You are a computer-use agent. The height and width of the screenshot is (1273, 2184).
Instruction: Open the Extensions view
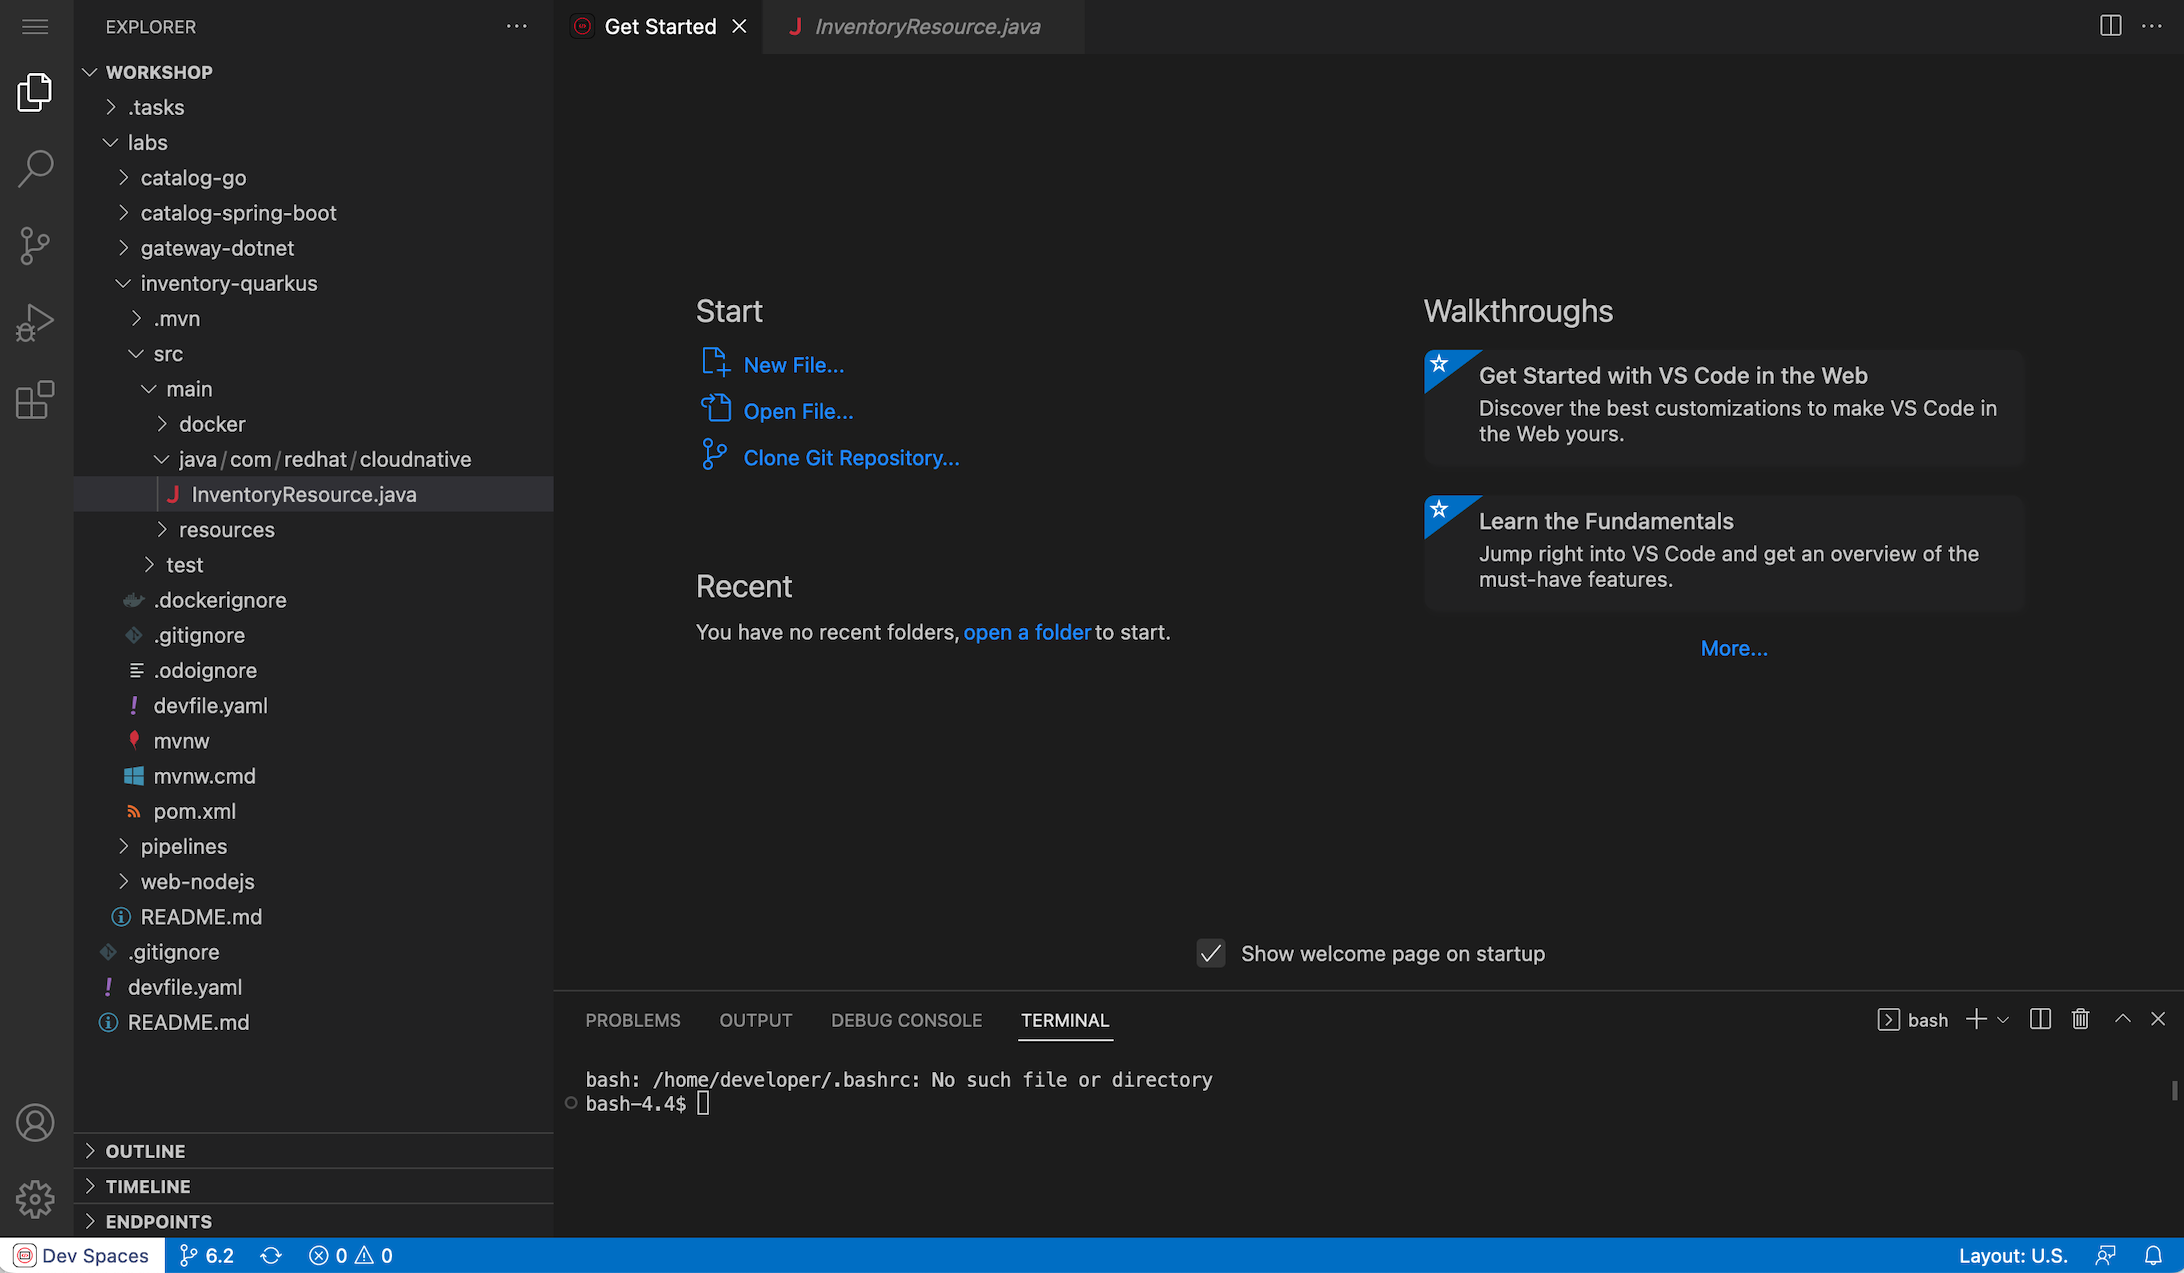coord(35,399)
